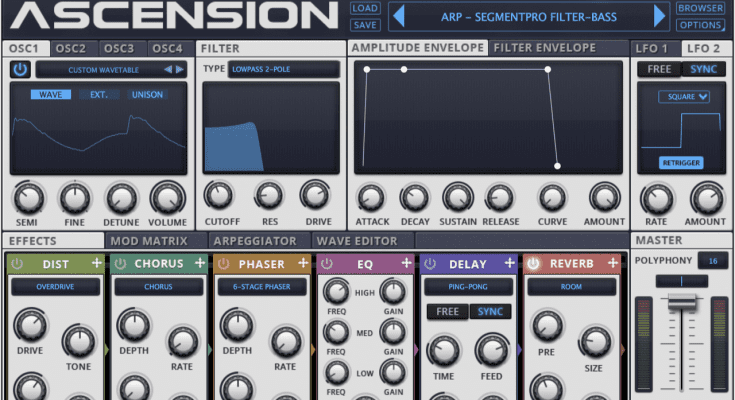735x400 pixels.
Task: Expand the OVERDRIVE distortion type selector
Action: pyautogui.click(x=56, y=287)
